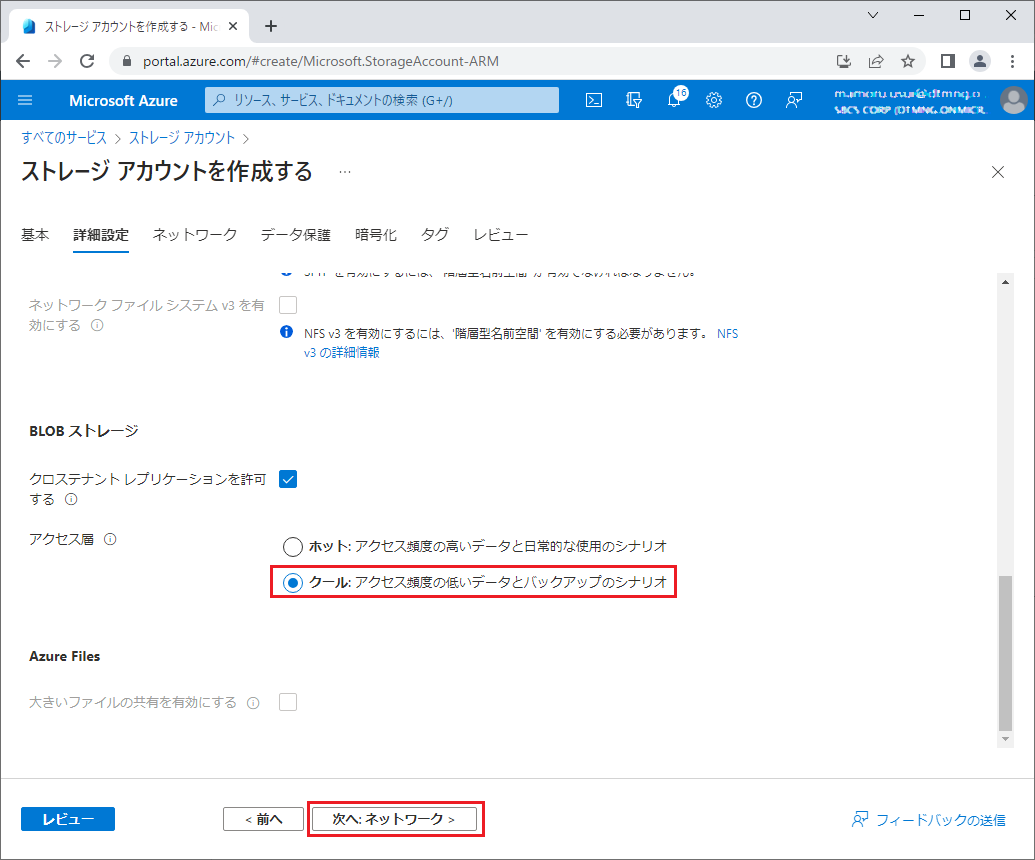Screen dimensions: 1035x860
Task: Show info tooltip for cross-tenant replication
Action: click(71, 500)
